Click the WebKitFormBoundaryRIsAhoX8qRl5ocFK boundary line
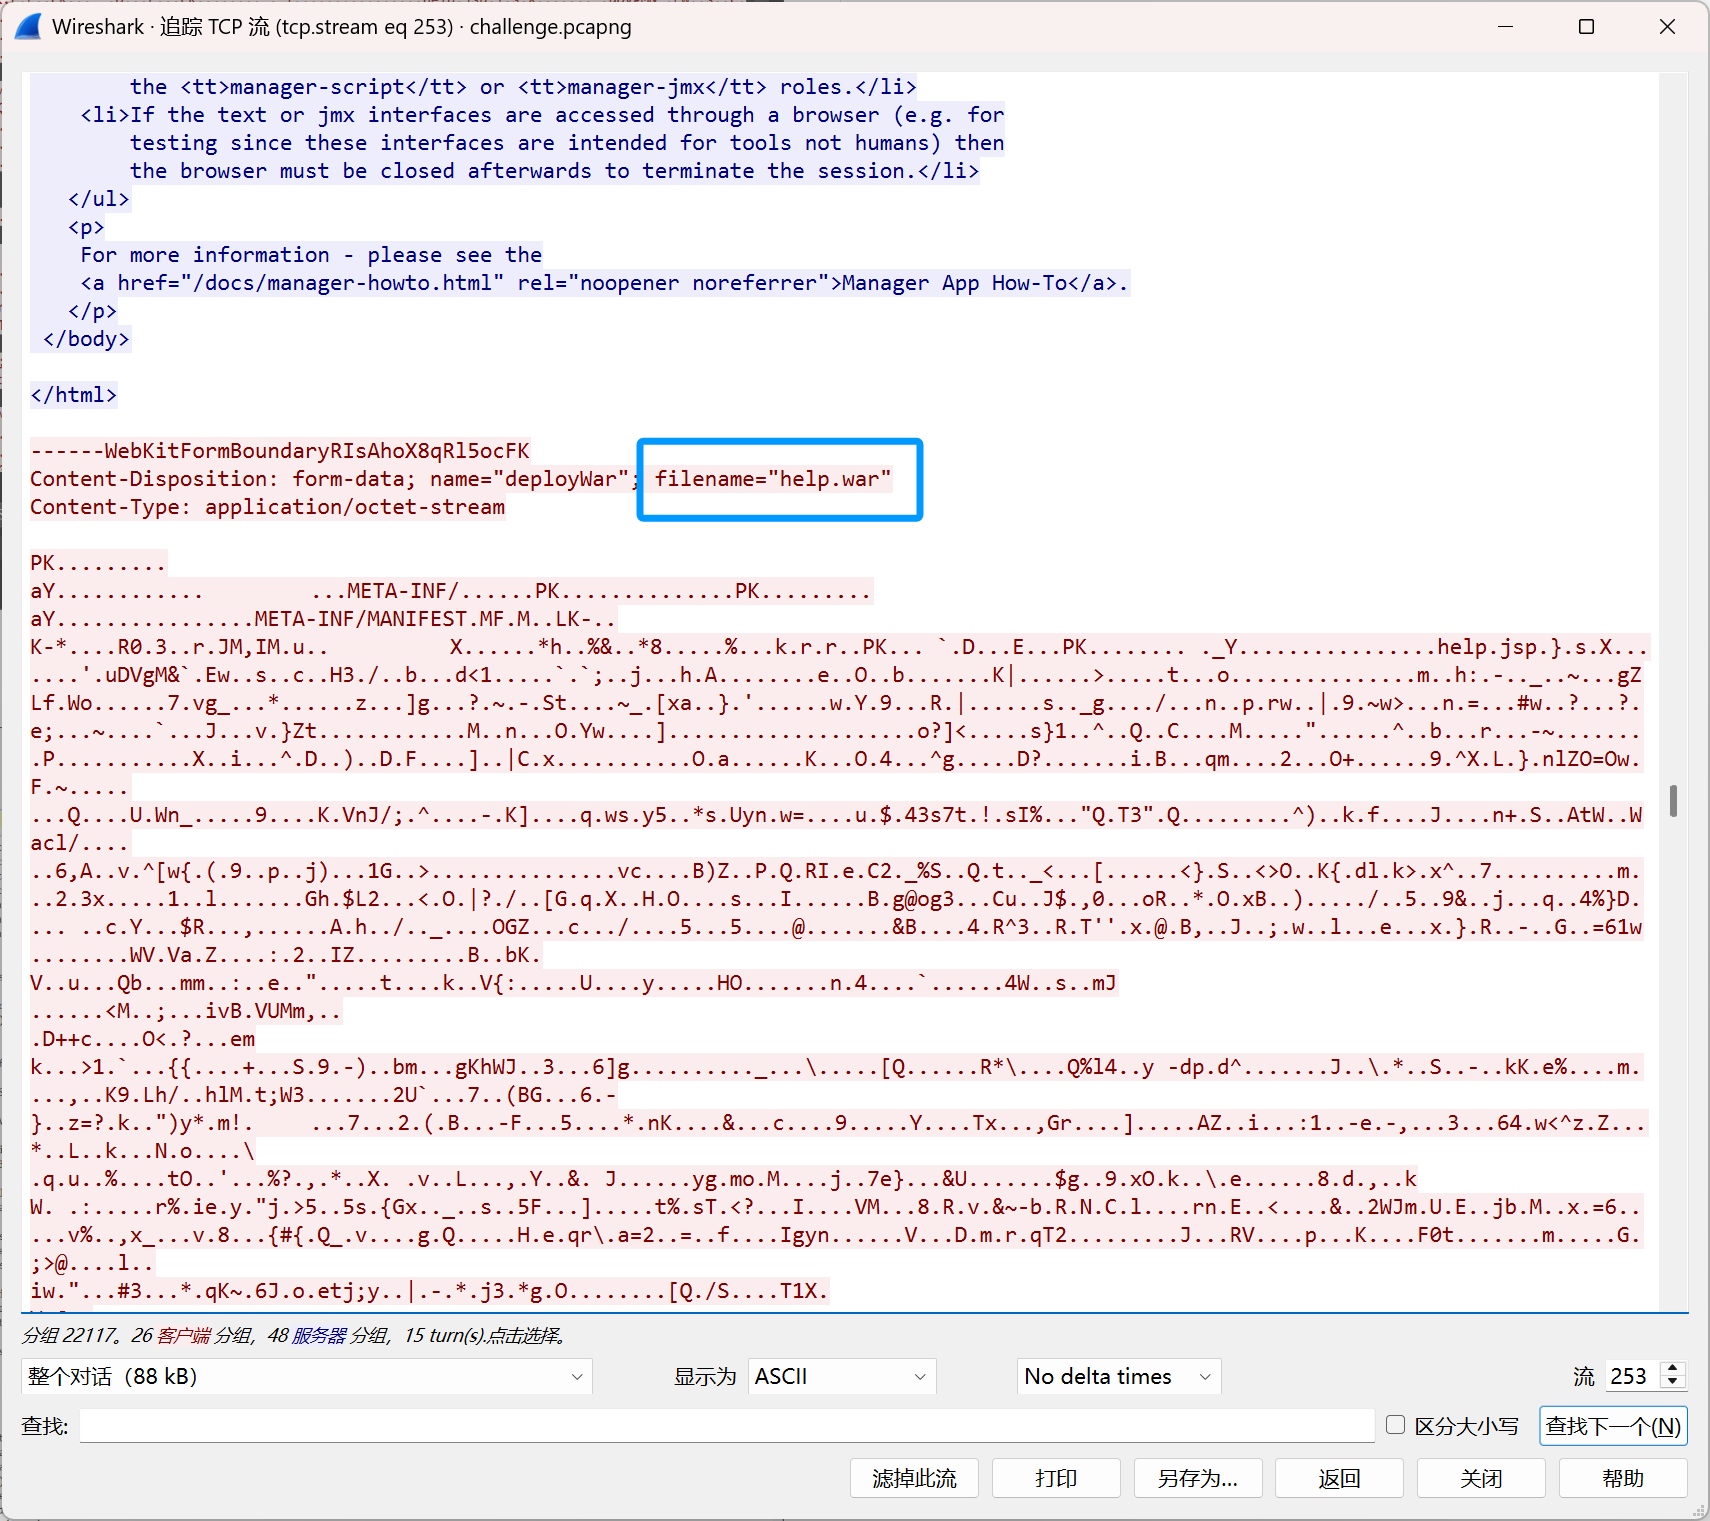 (x=280, y=451)
